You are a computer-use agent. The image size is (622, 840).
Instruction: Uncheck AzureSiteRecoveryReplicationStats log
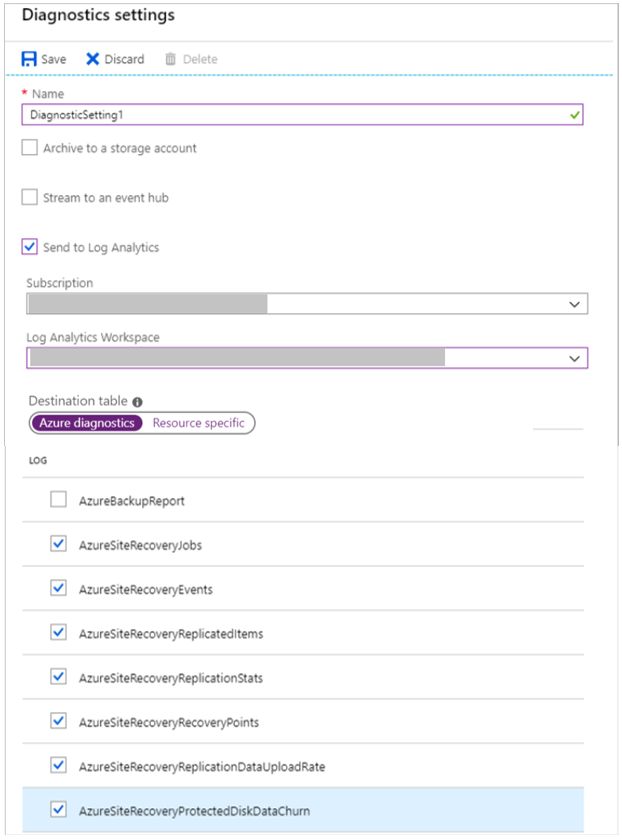pos(58,677)
